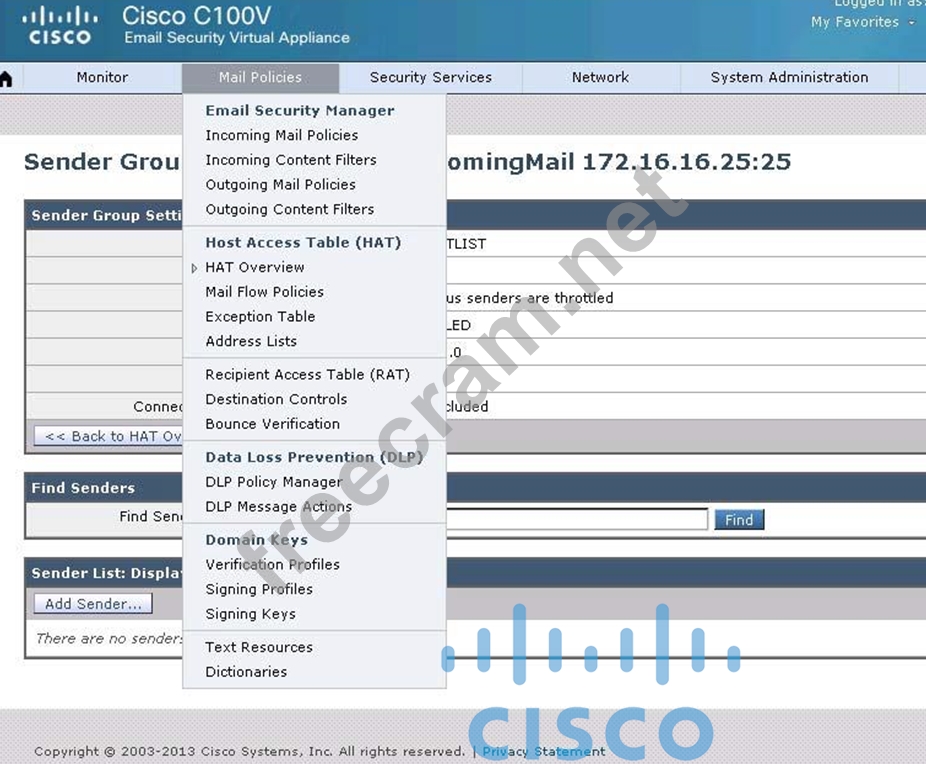Click the Cisco logo in header
The height and width of the screenshot is (764, 926).
click(x=60, y=26)
